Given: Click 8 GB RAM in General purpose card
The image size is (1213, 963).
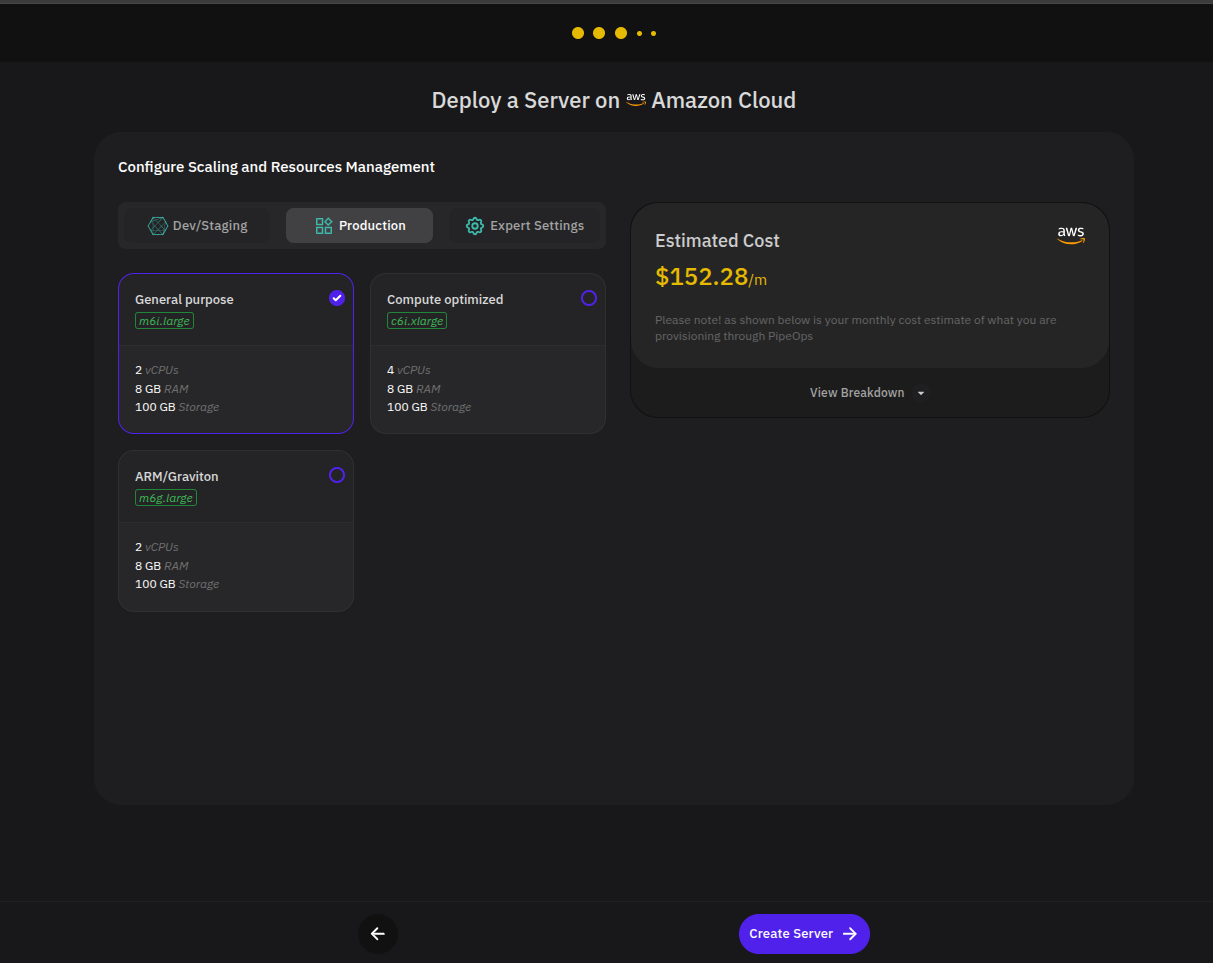Looking at the screenshot, I should tap(162, 389).
